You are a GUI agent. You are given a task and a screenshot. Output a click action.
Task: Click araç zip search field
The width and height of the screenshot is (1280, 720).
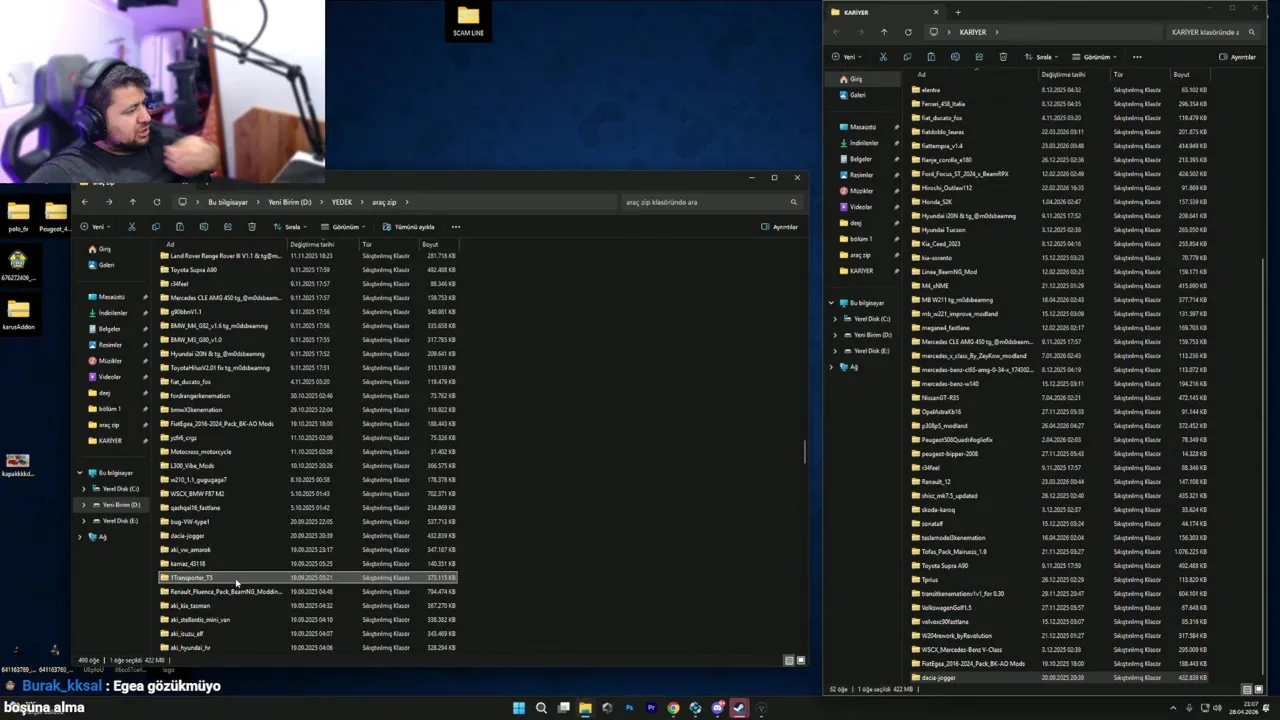711,202
